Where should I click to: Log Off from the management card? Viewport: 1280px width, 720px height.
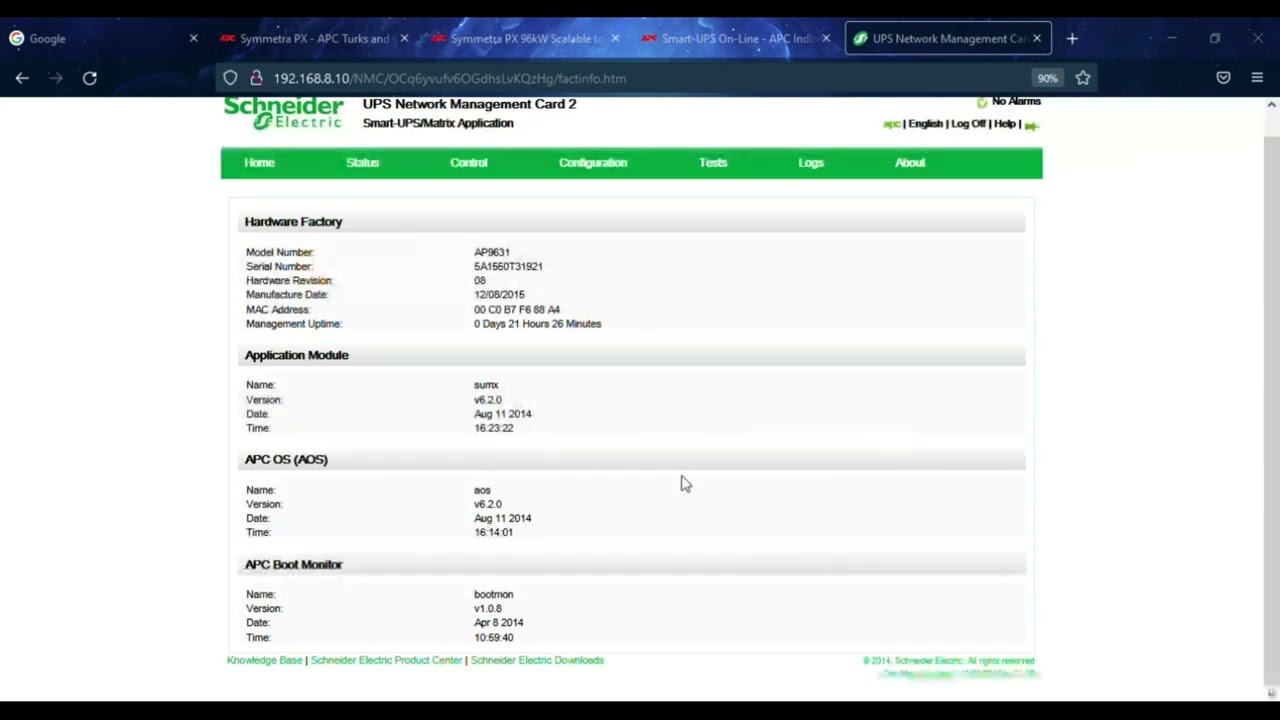[968, 124]
